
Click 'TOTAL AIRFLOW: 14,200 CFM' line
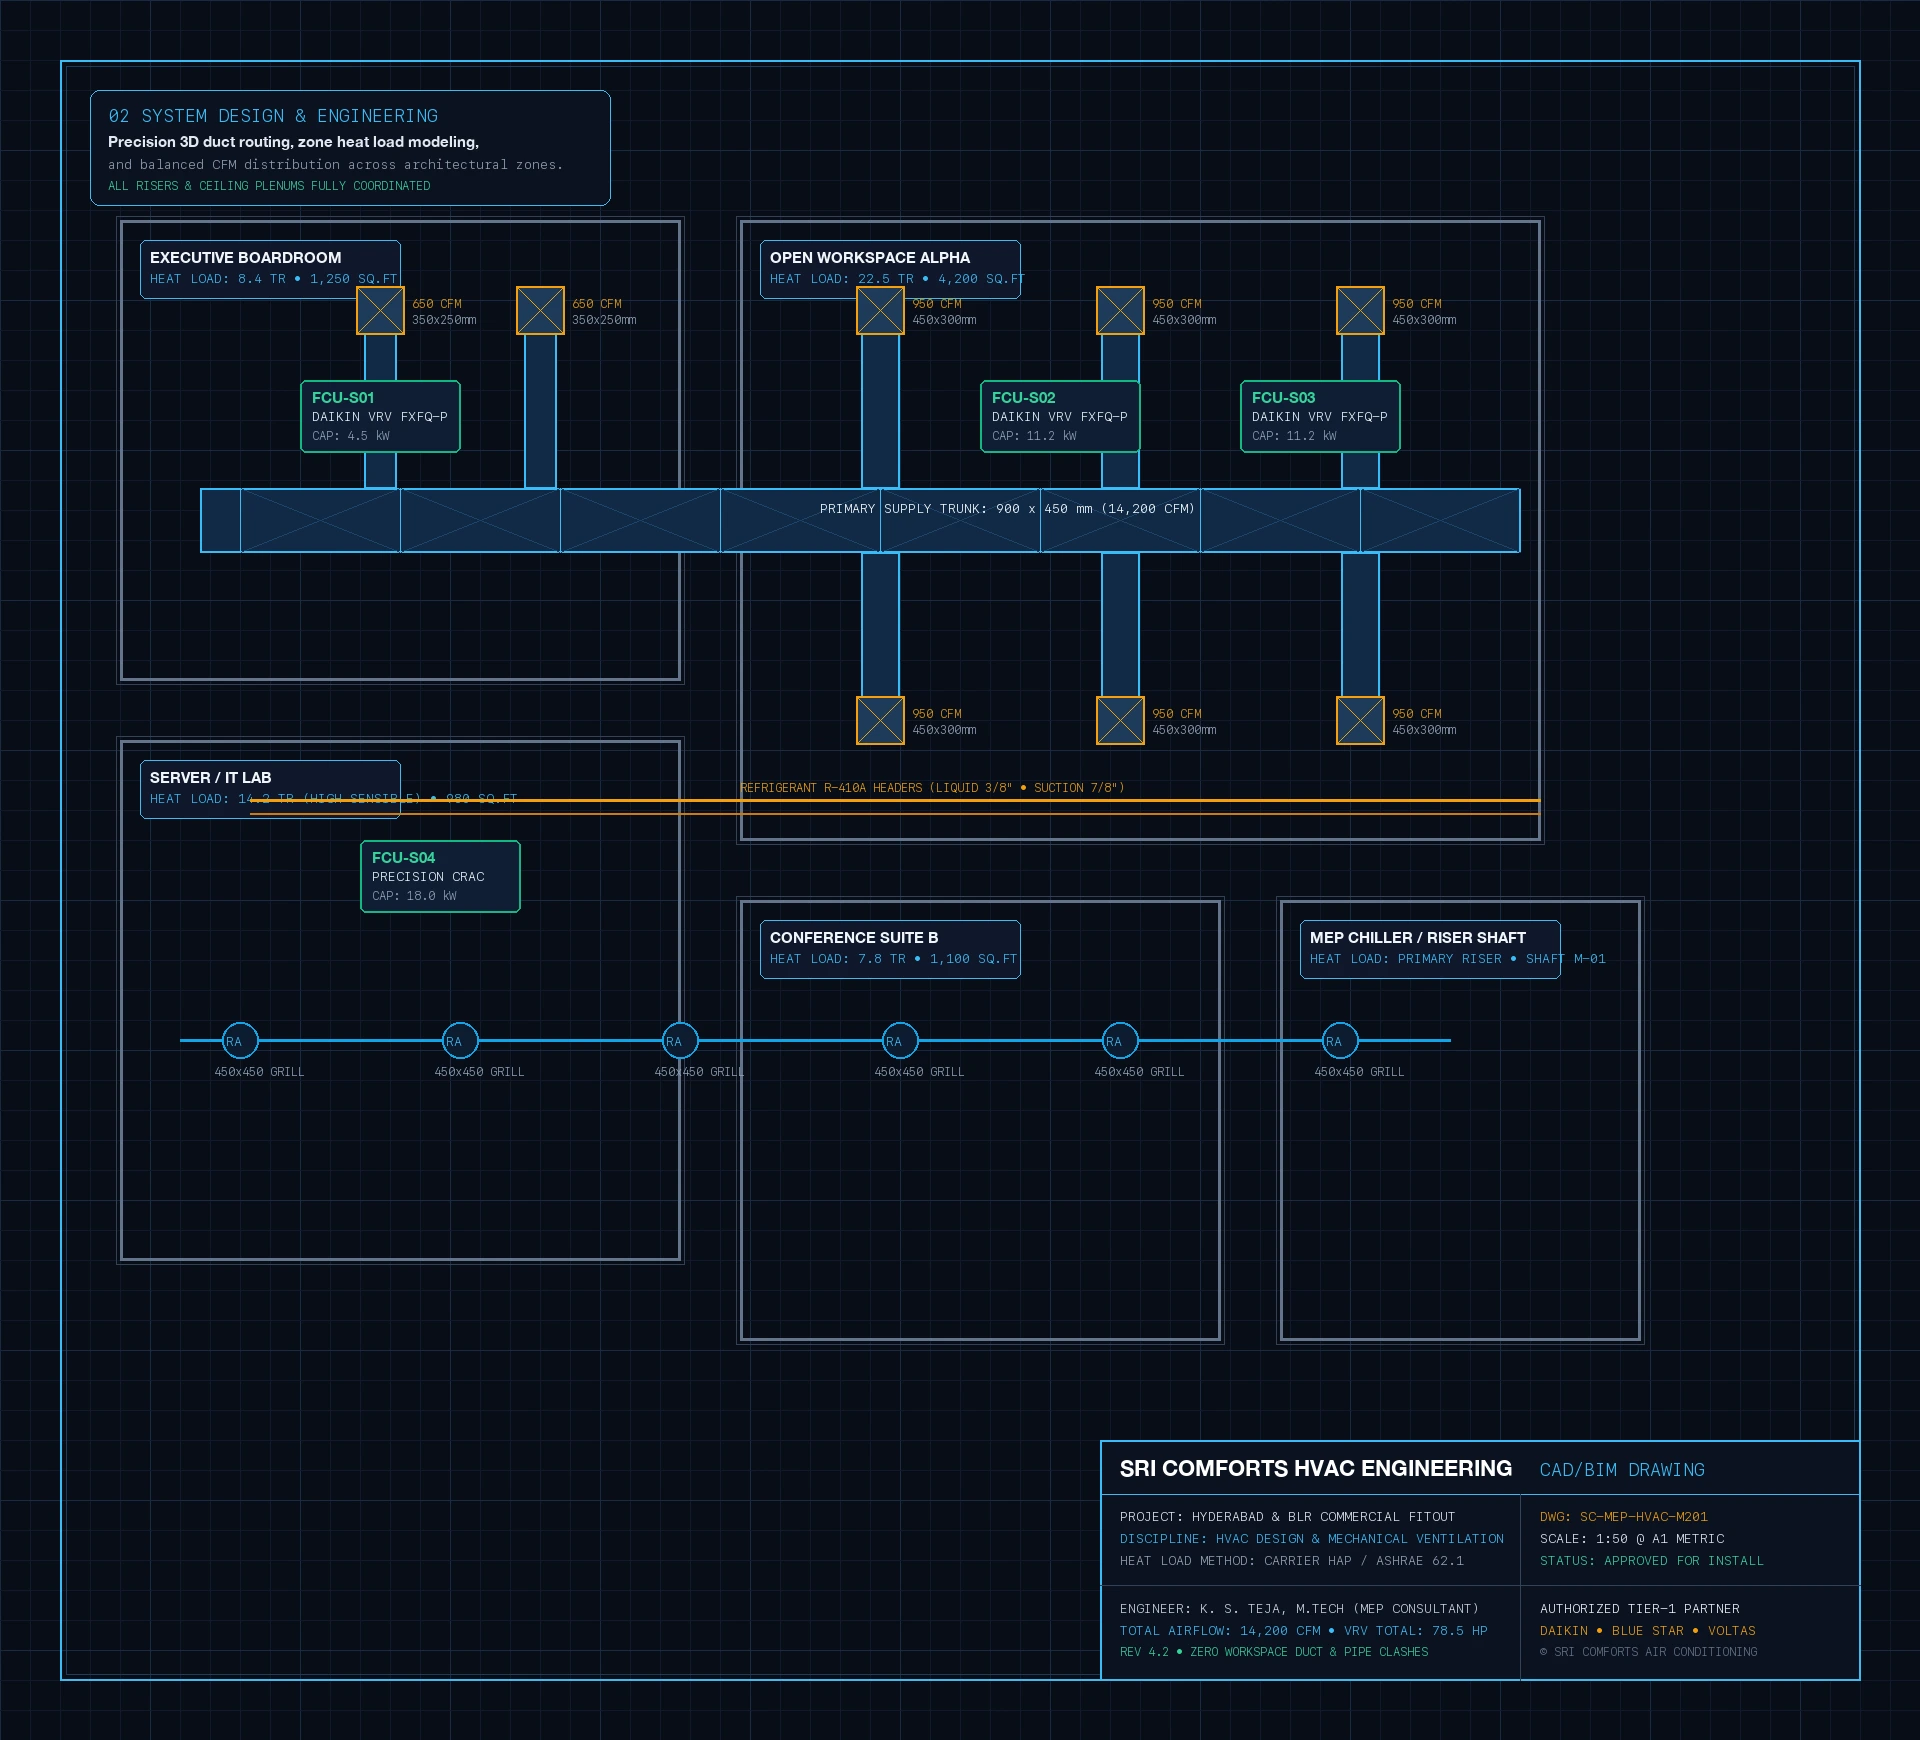1304,1631
